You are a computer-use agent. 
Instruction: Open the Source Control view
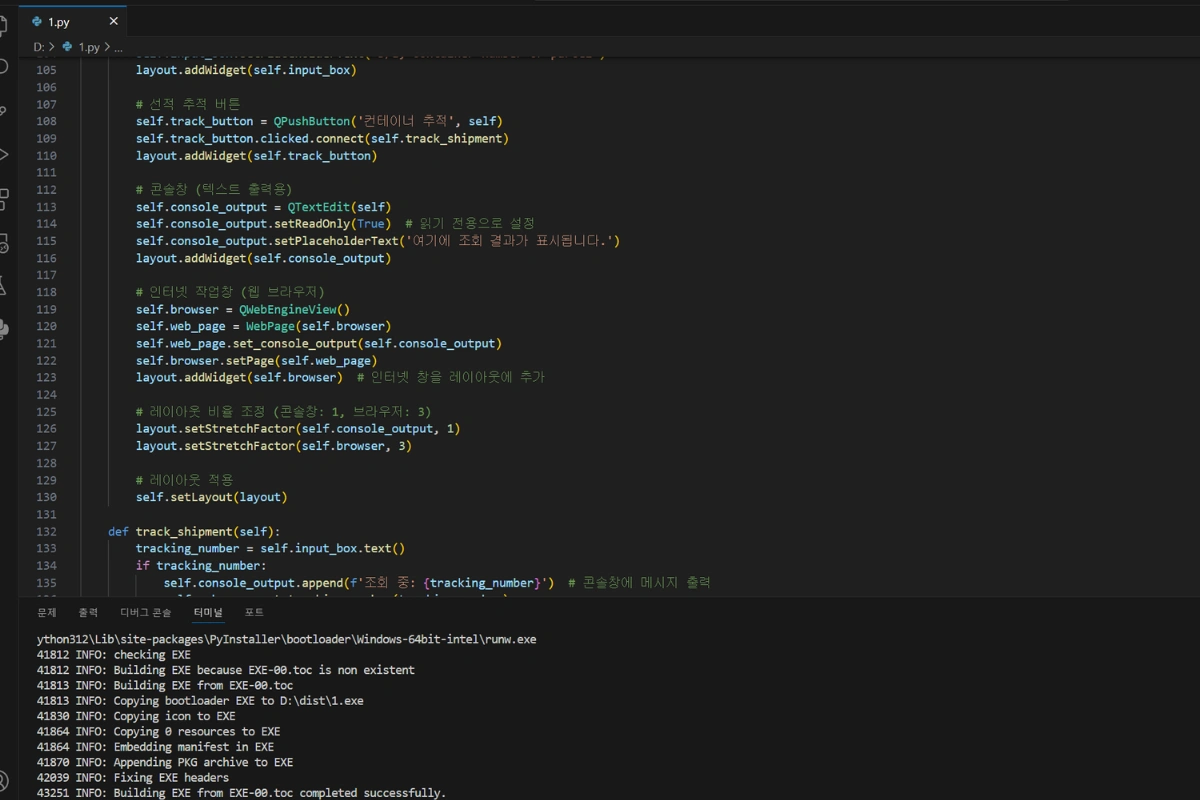(x=3, y=111)
